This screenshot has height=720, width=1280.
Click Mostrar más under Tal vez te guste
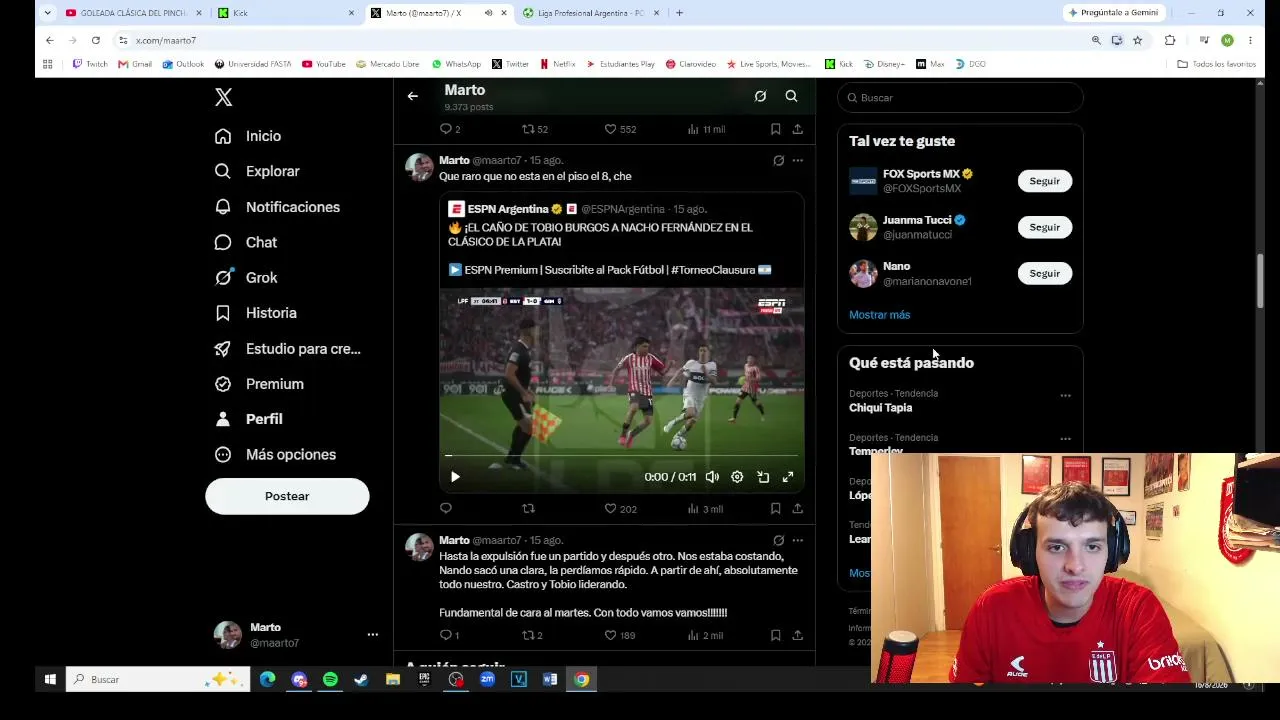tap(879, 315)
